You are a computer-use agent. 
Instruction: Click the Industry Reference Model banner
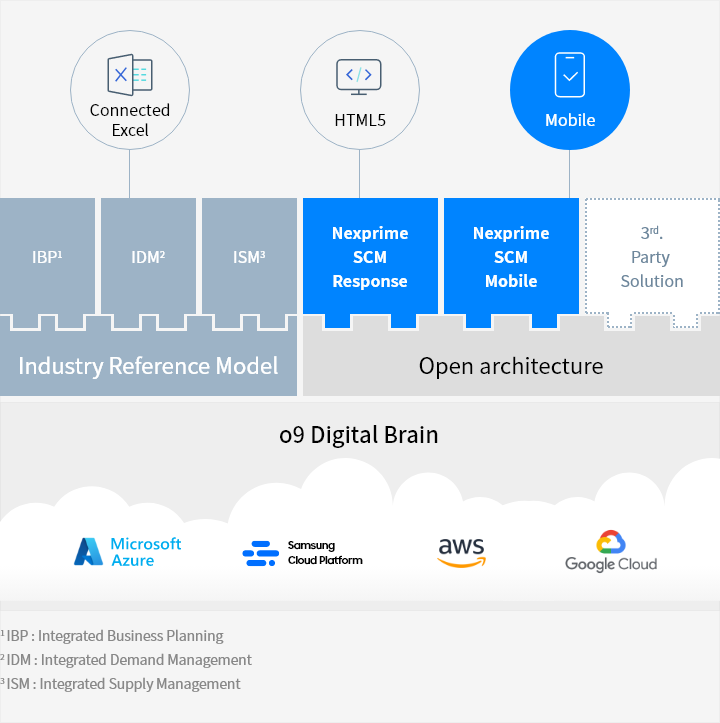point(148,366)
